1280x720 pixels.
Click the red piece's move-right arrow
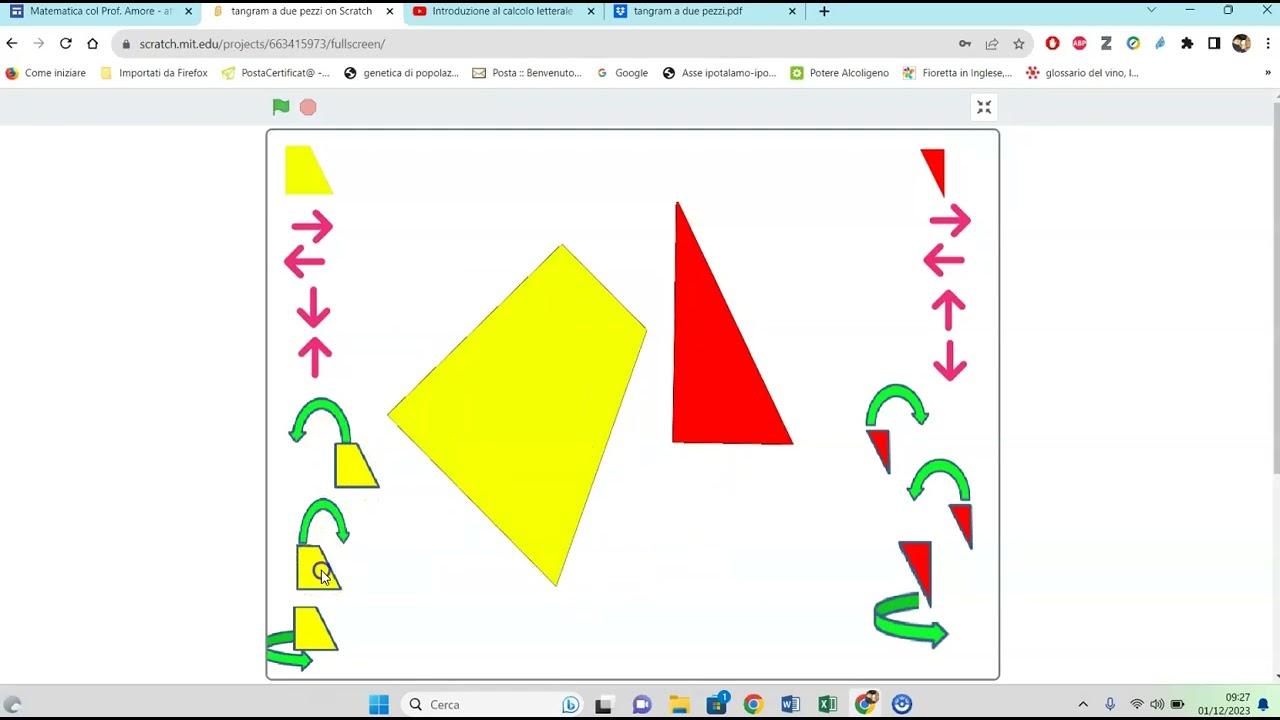[x=949, y=220]
